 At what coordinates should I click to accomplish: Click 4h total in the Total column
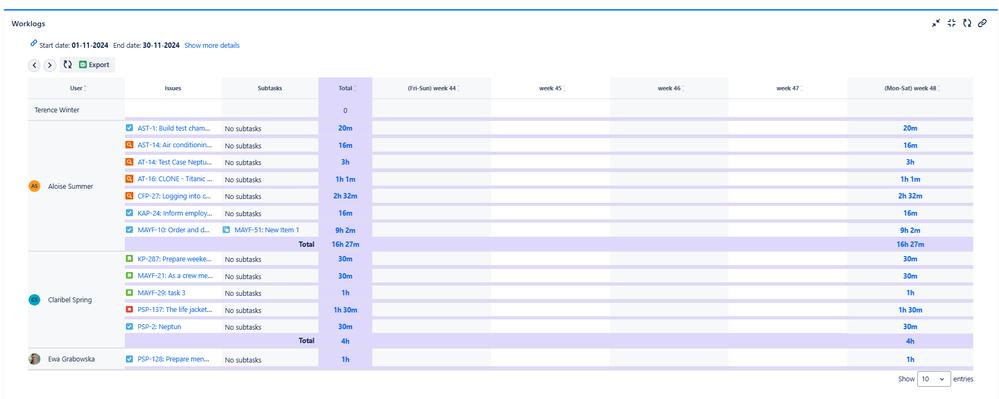coord(345,341)
